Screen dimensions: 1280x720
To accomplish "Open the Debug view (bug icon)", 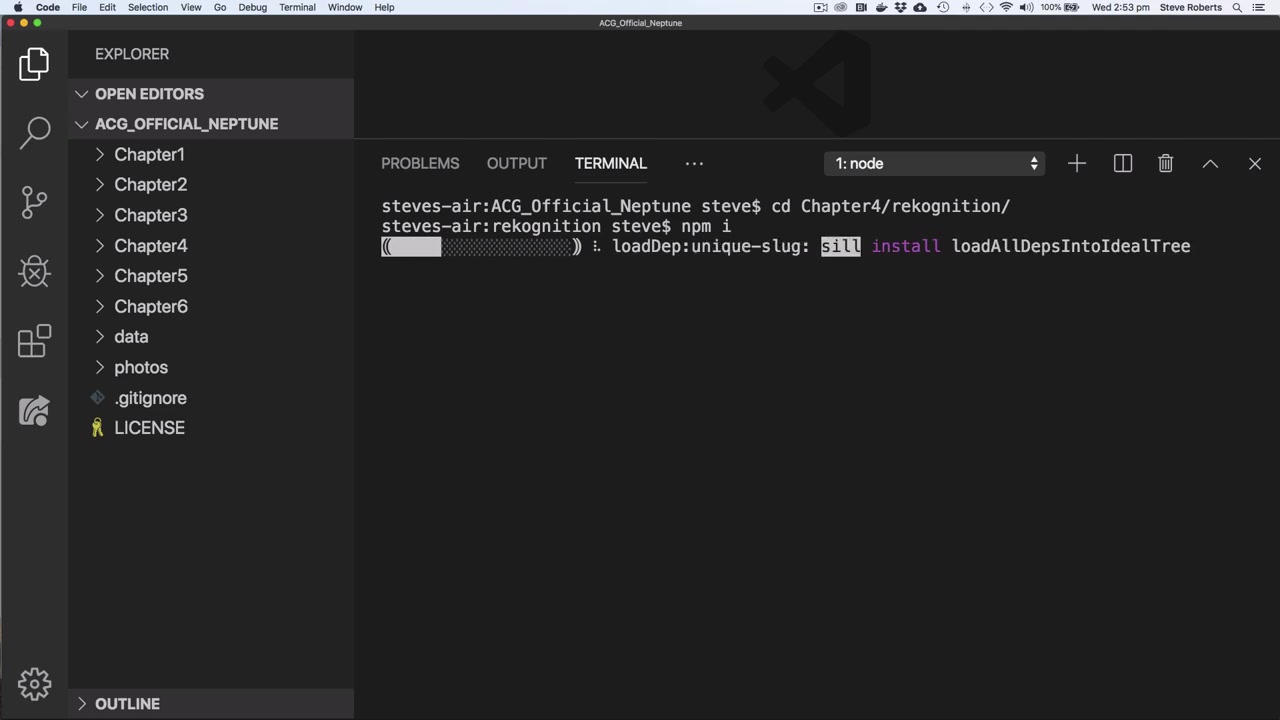I will point(34,272).
